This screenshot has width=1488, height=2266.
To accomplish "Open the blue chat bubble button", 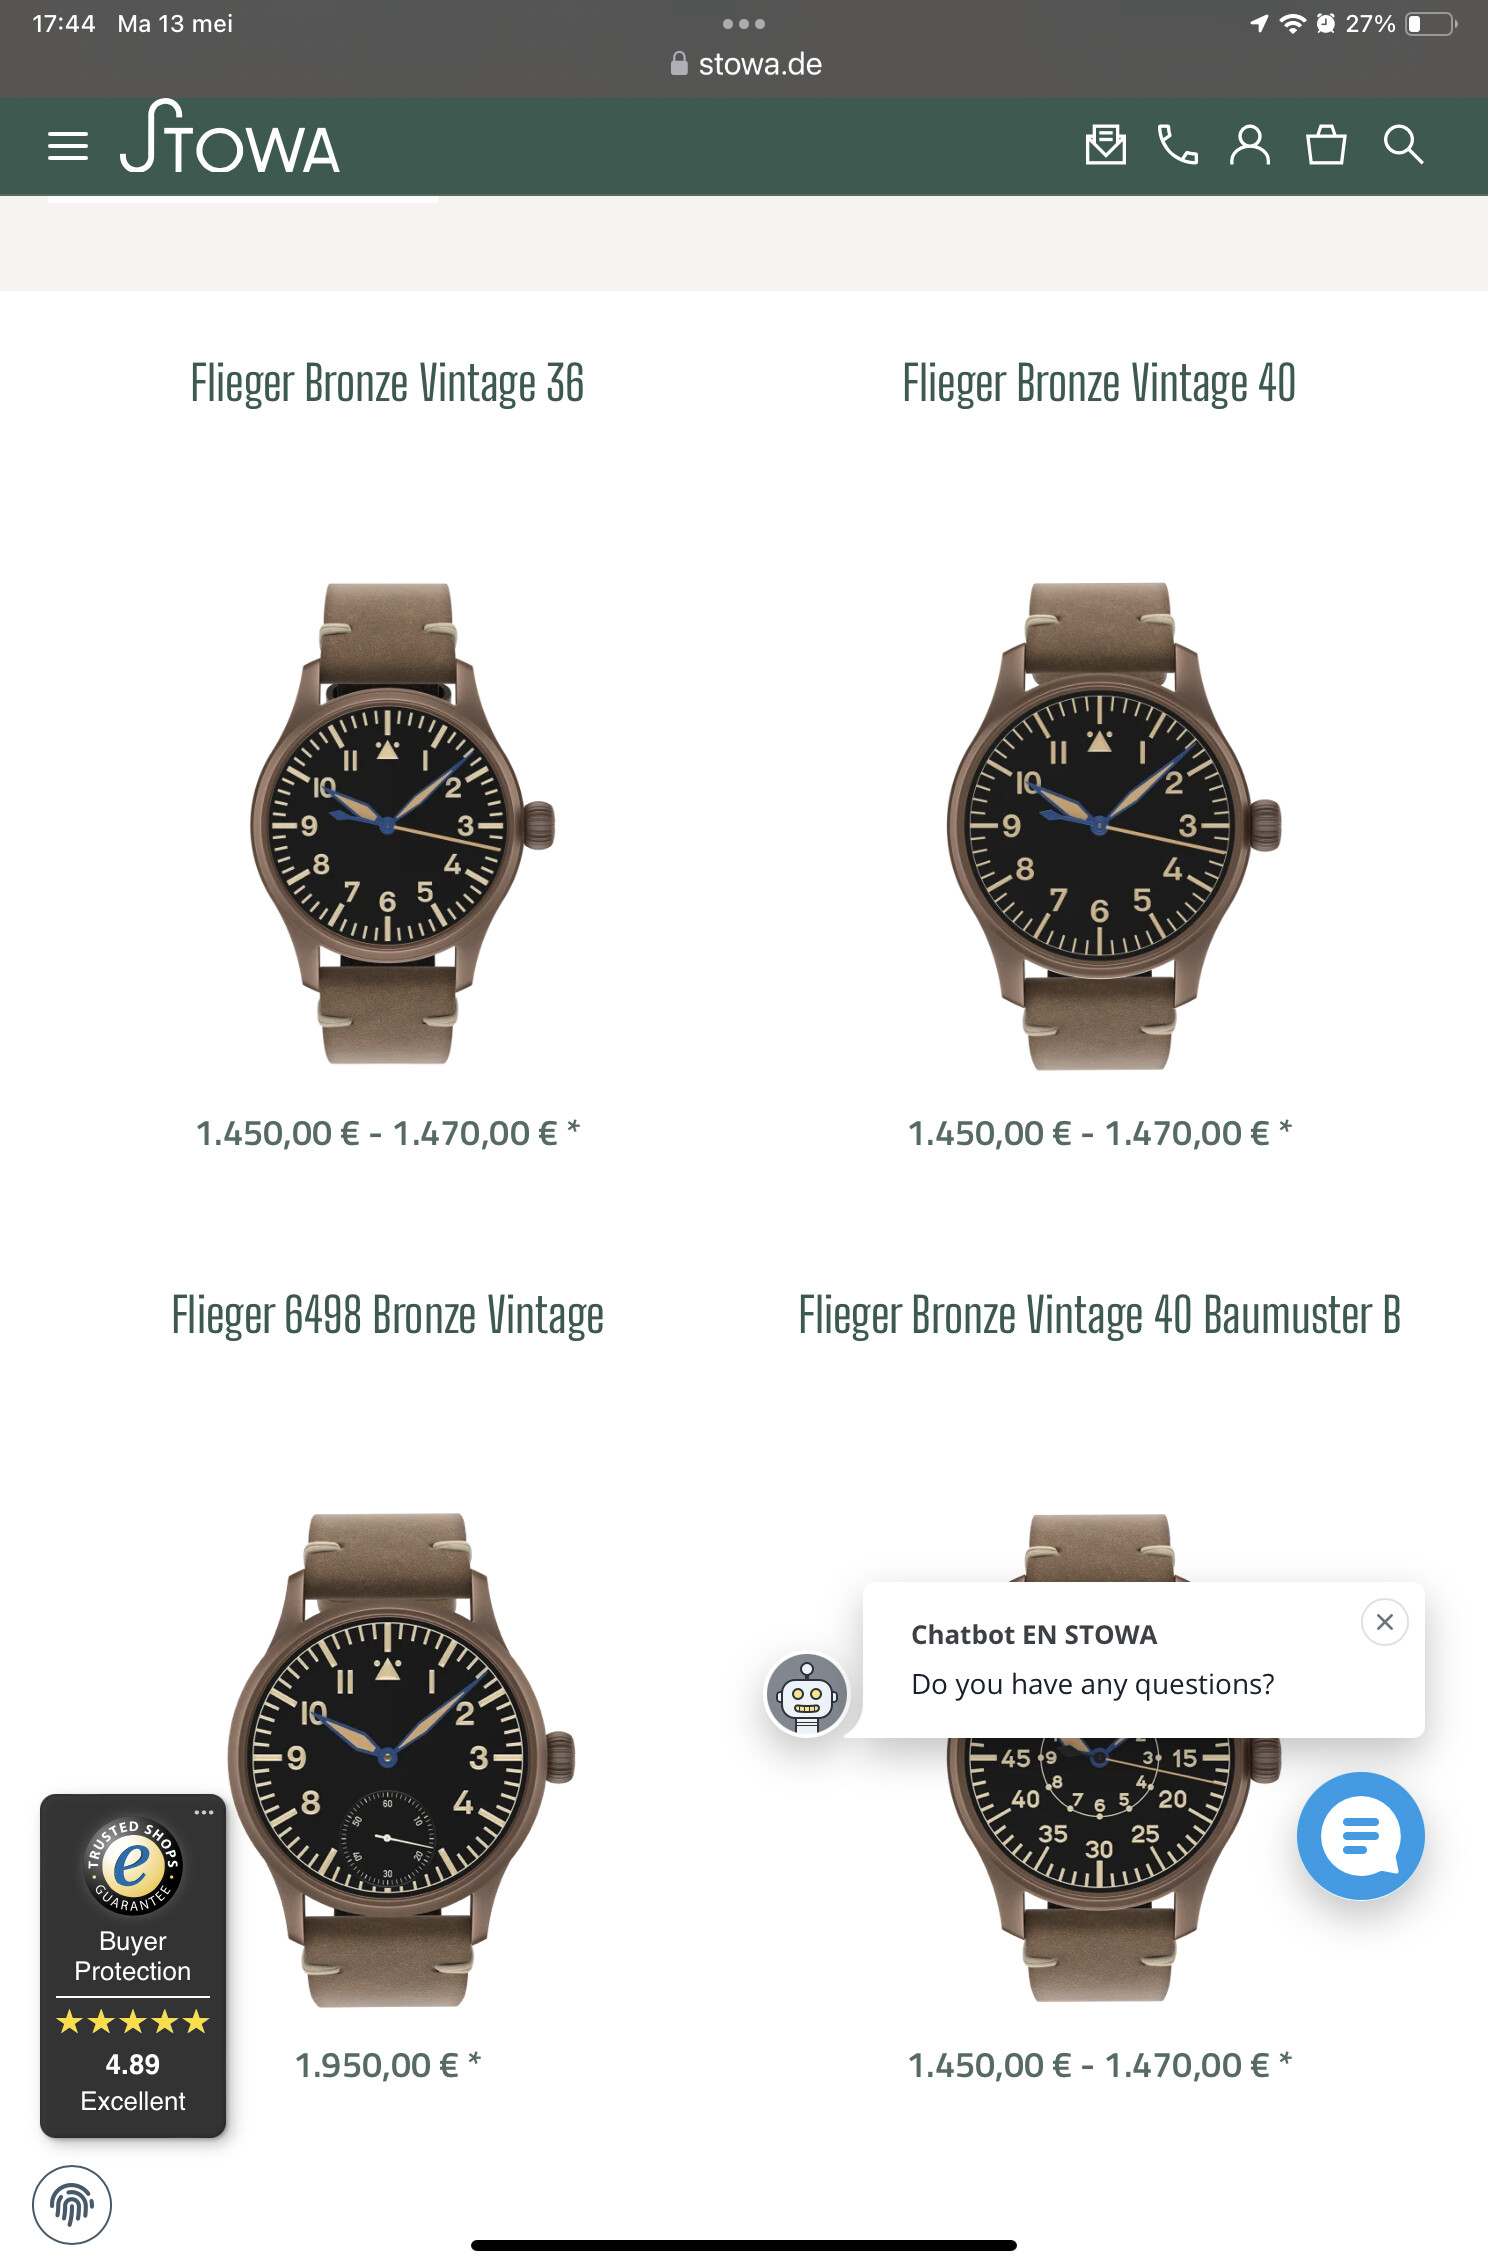I will click(x=1360, y=1836).
